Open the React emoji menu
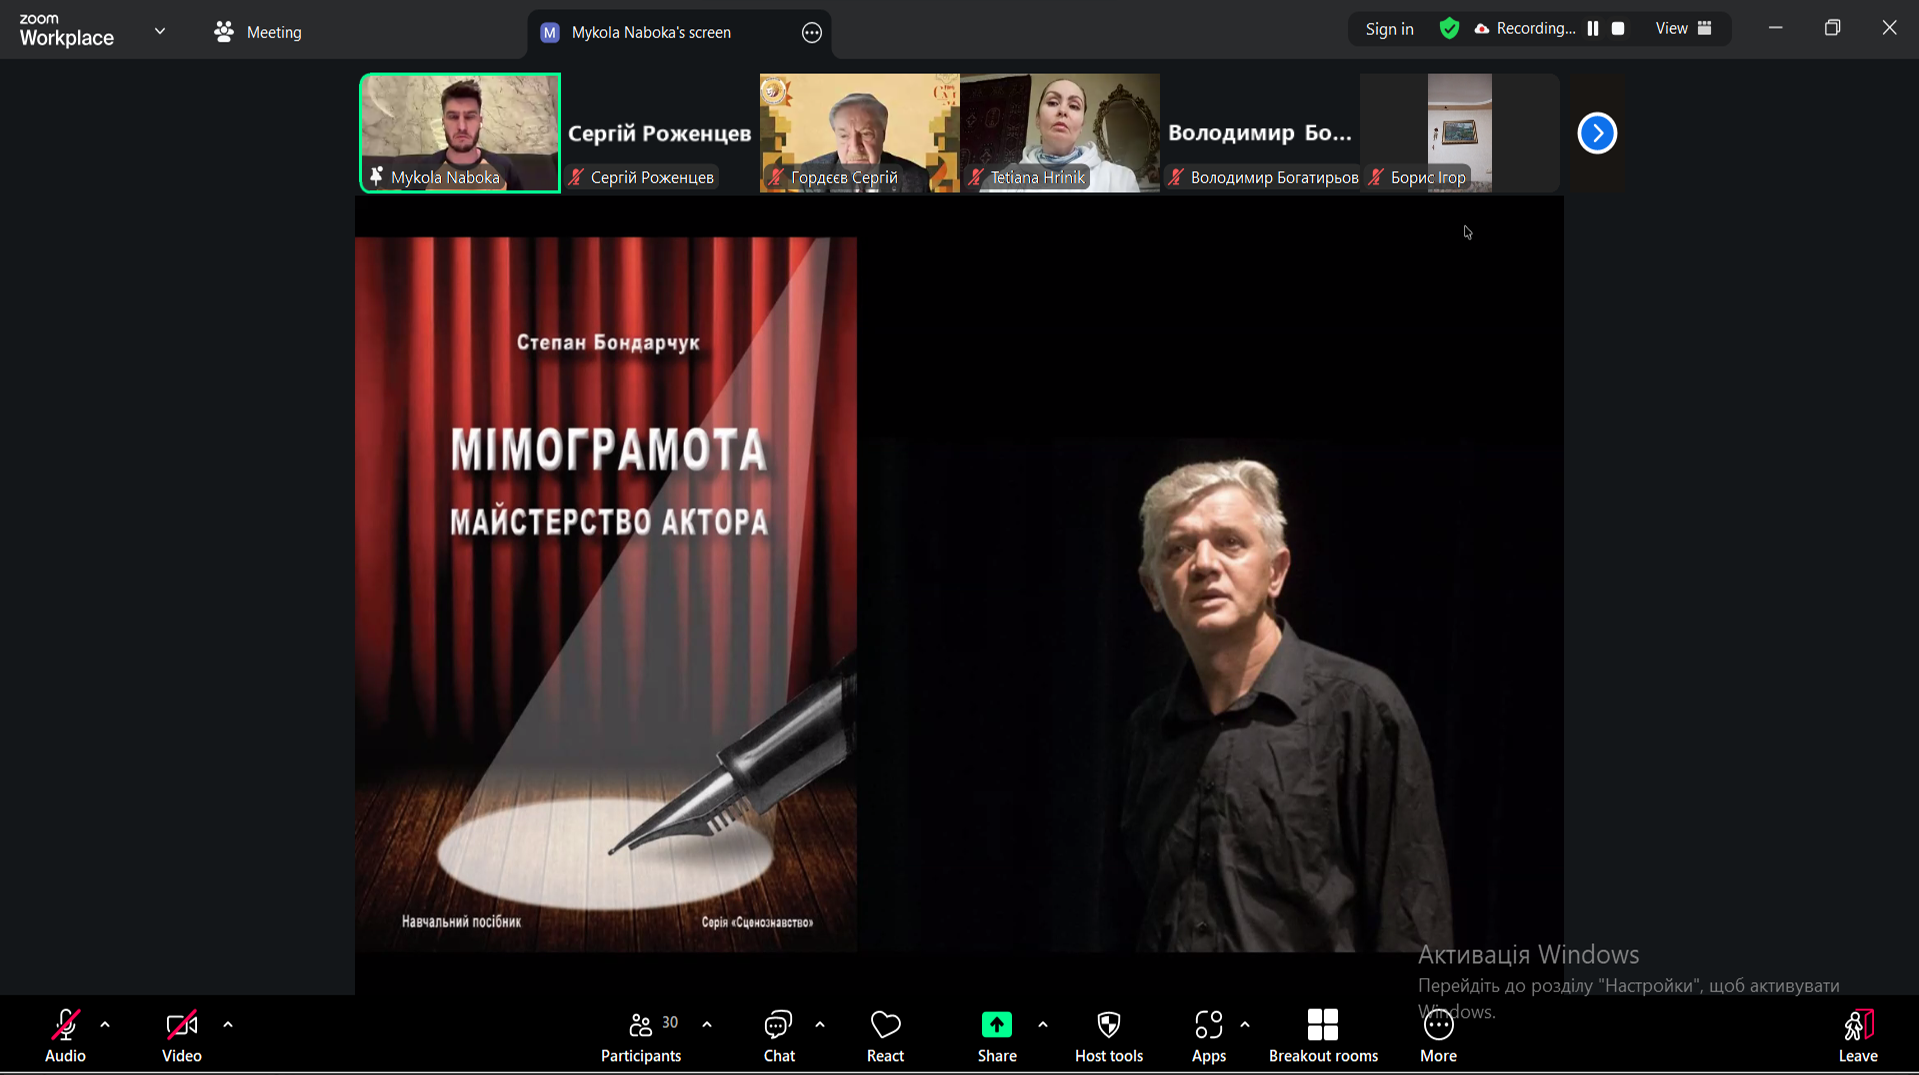 885,1035
